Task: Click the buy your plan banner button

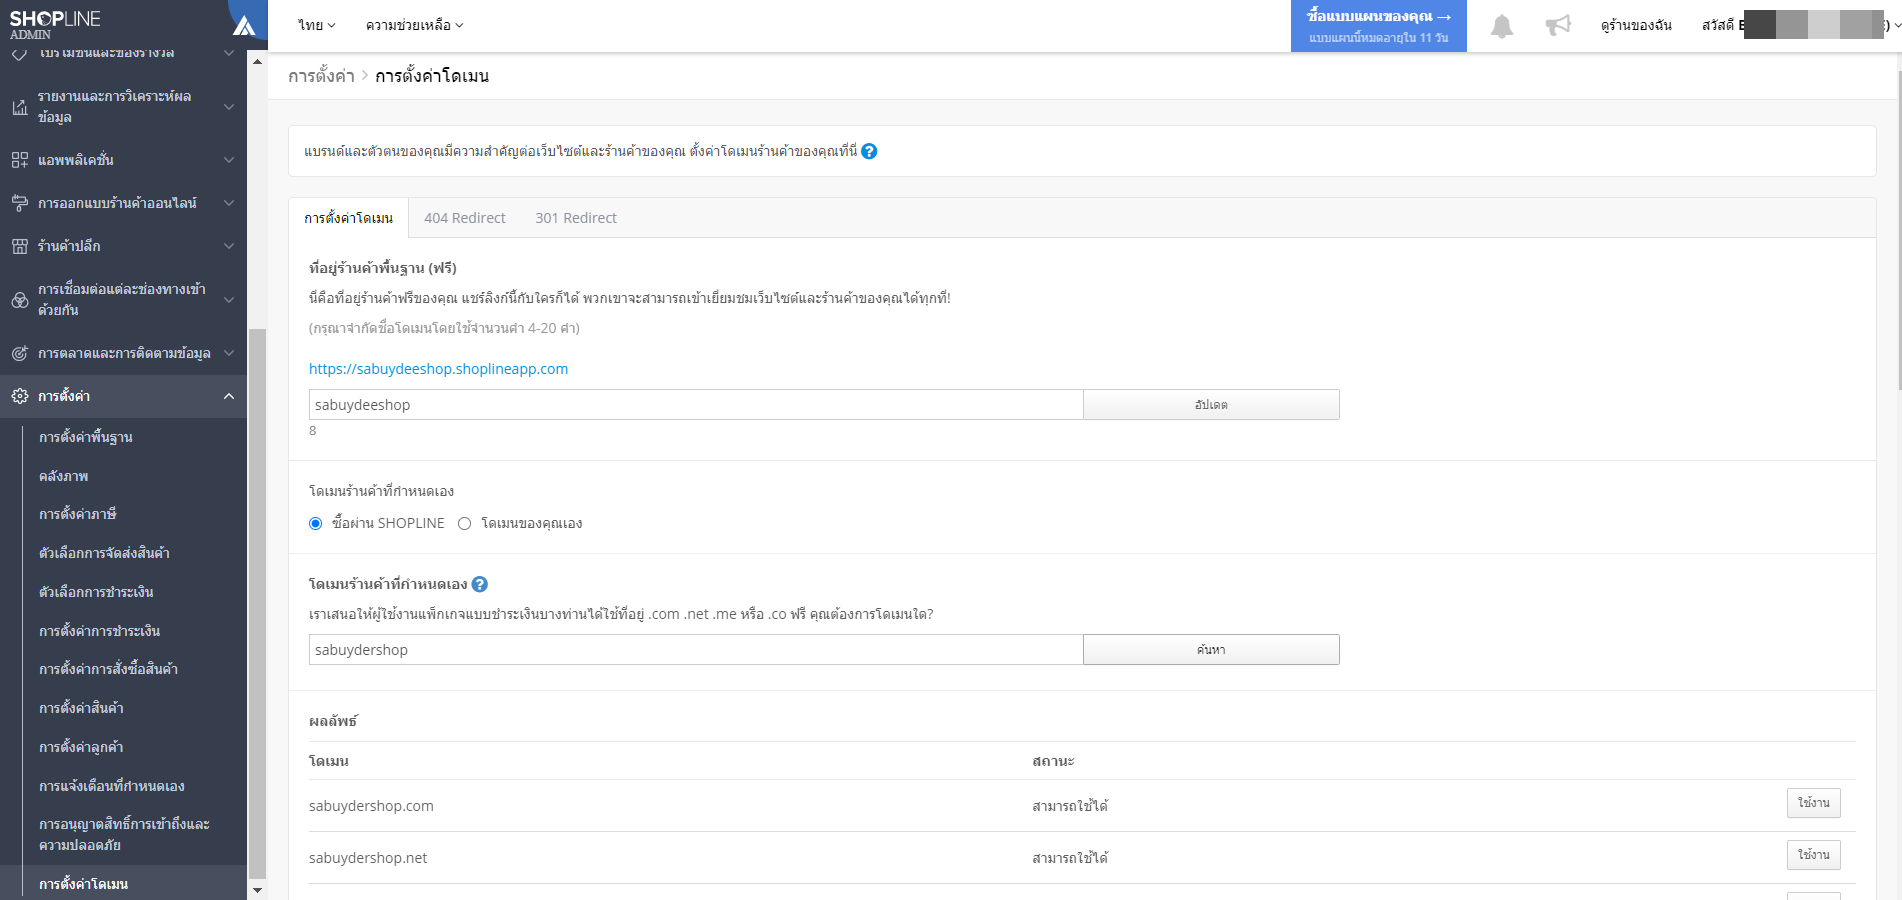Action: pyautogui.click(x=1378, y=26)
